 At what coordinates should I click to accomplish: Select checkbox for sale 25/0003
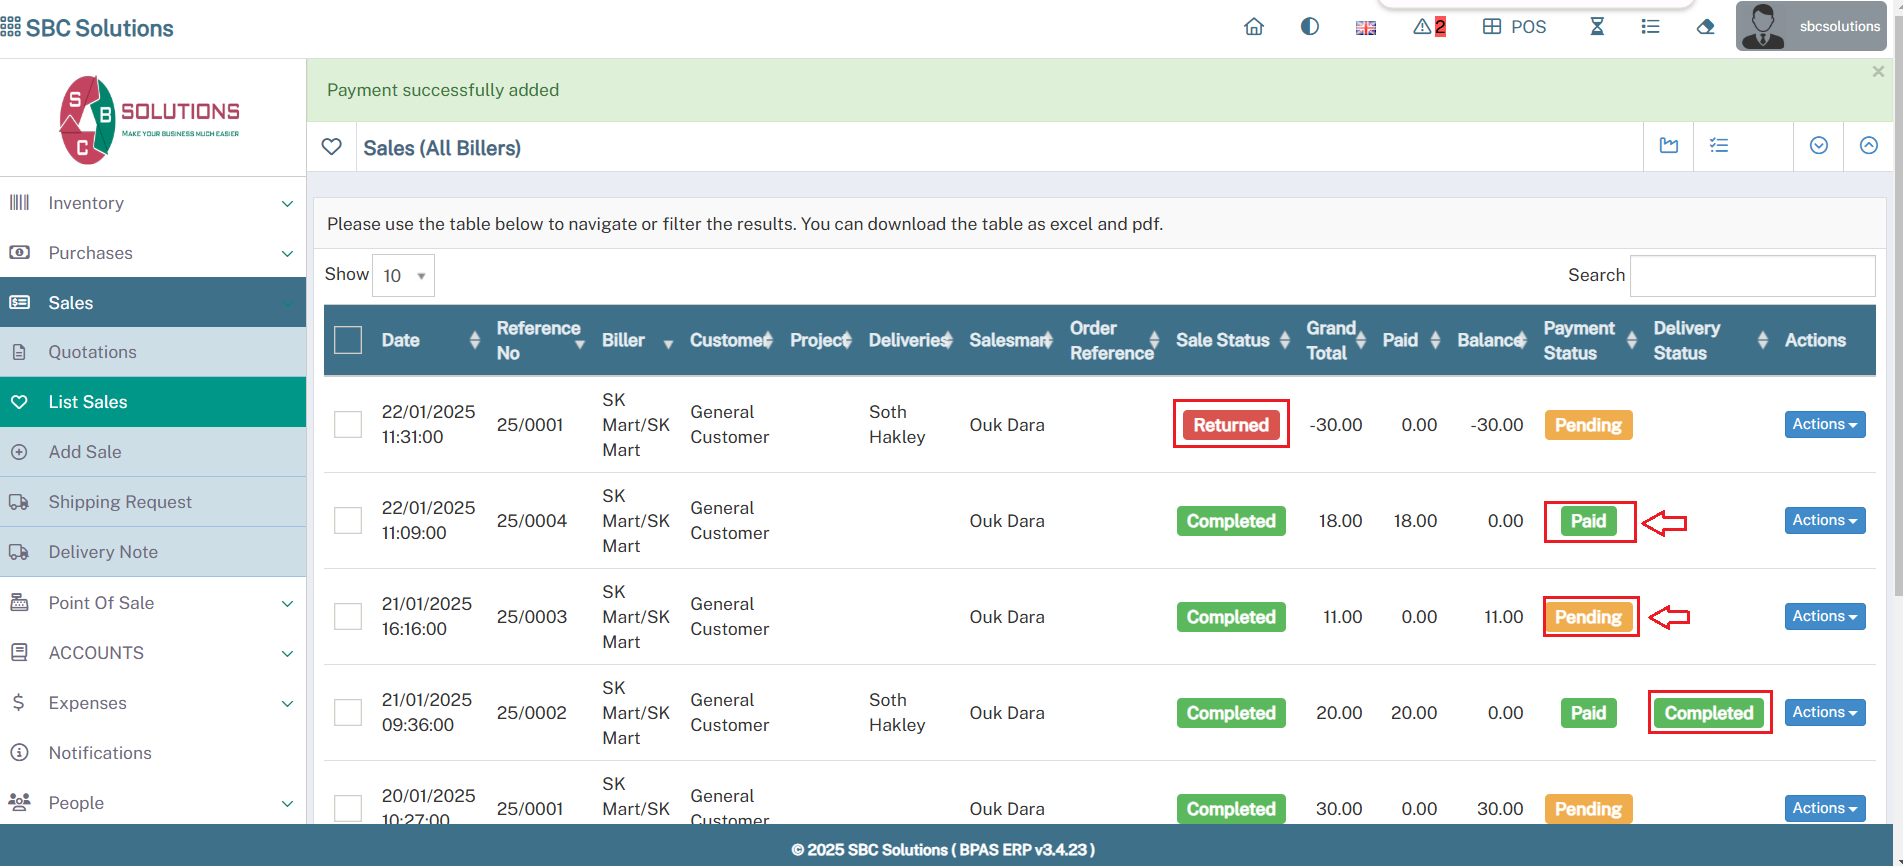[x=348, y=617]
